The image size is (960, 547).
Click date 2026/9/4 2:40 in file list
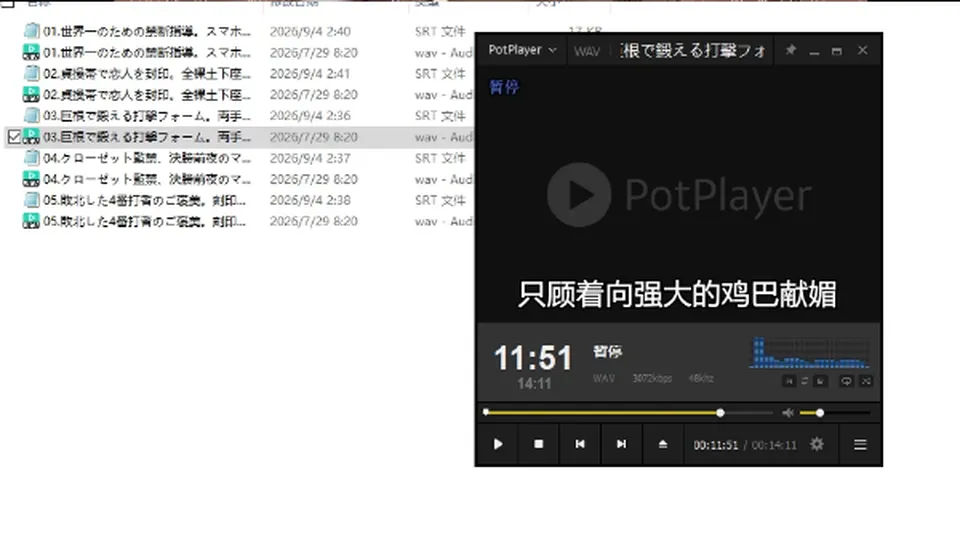(310, 31)
